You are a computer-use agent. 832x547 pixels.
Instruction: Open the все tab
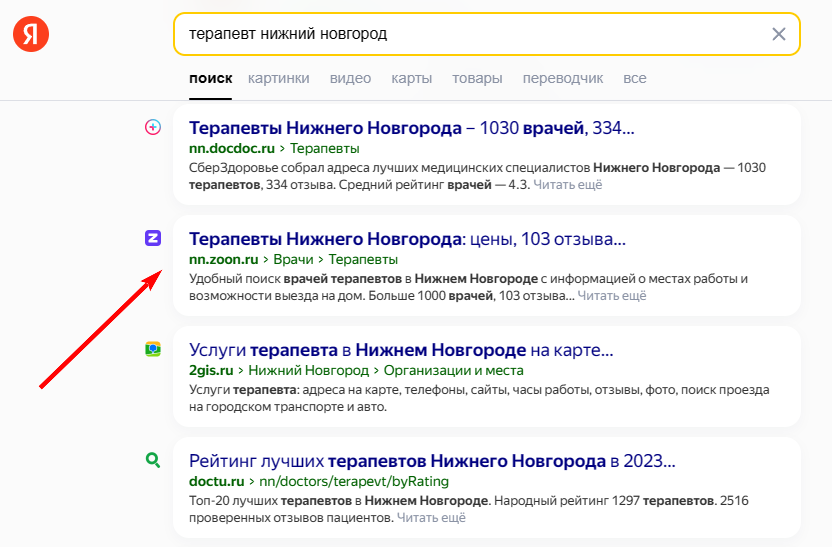click(x=635, y=79)
